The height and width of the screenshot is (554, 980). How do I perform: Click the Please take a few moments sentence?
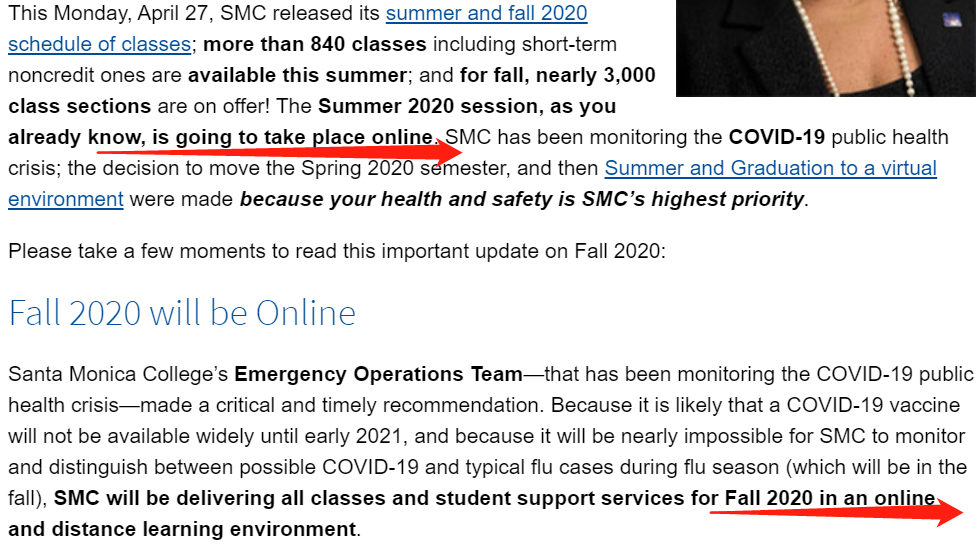tap(335, 250)
